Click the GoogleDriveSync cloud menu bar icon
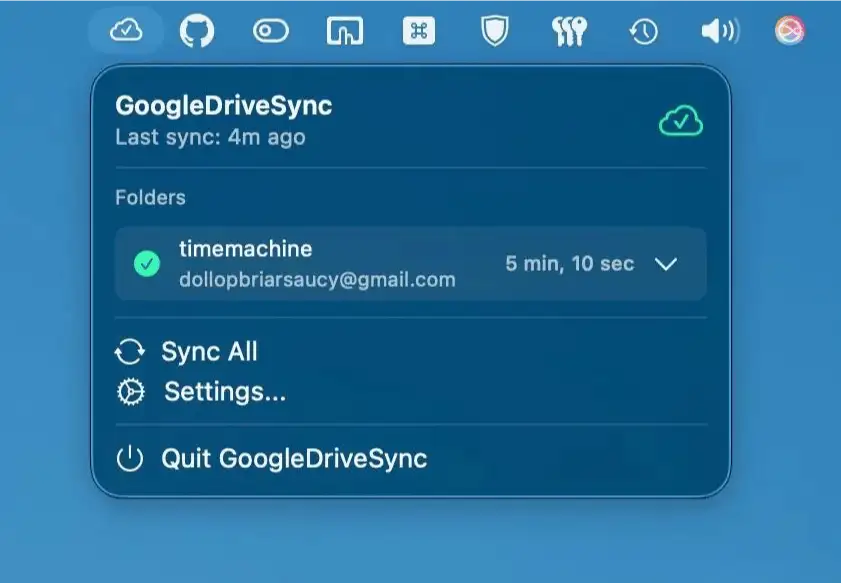 click(125, 31)
